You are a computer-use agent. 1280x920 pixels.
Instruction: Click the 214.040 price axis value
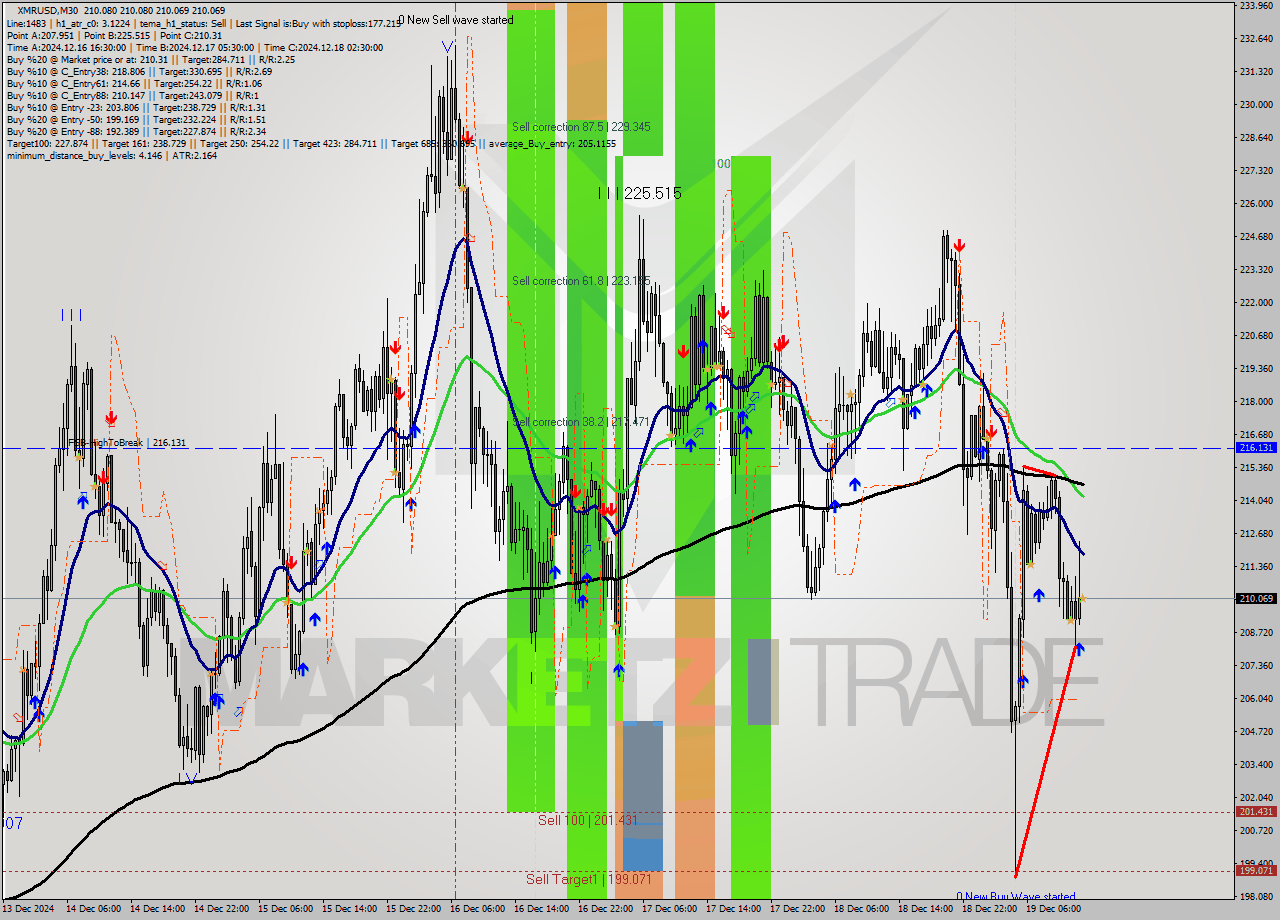point(1256,500)
